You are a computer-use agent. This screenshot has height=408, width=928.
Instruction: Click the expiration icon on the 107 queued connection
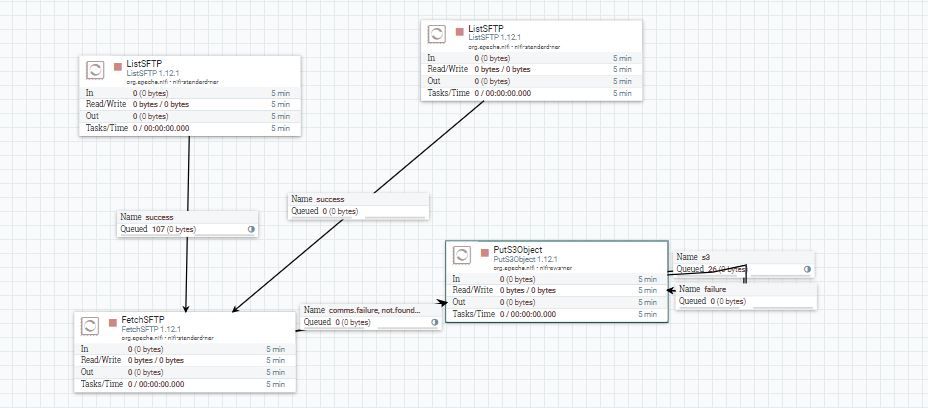point(251,229)
